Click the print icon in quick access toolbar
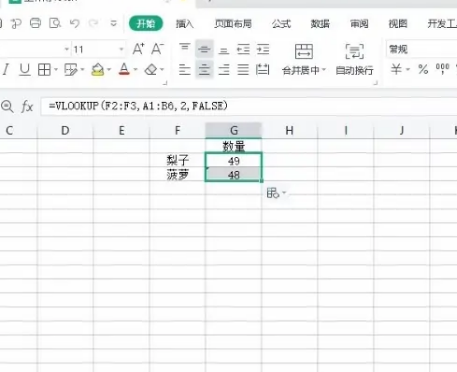This screenshot has height=372, width=457. coord(35,23)
